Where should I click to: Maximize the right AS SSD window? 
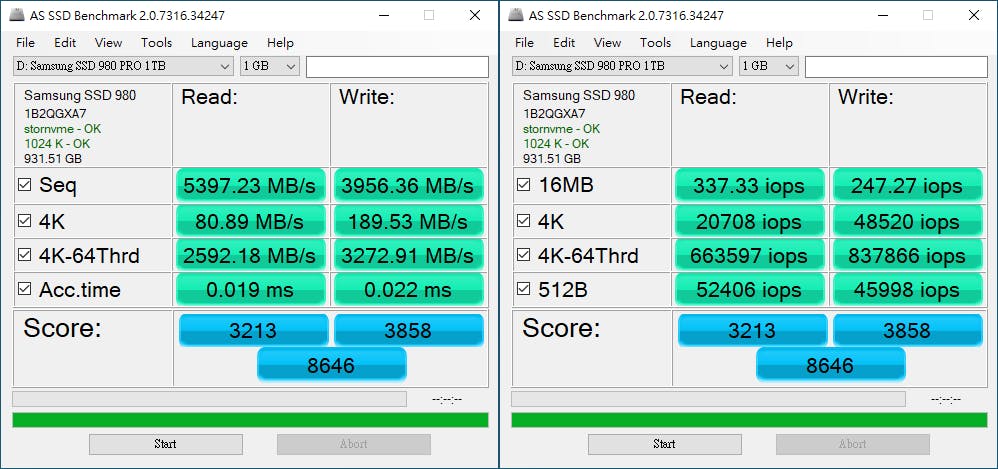[928, 15]
